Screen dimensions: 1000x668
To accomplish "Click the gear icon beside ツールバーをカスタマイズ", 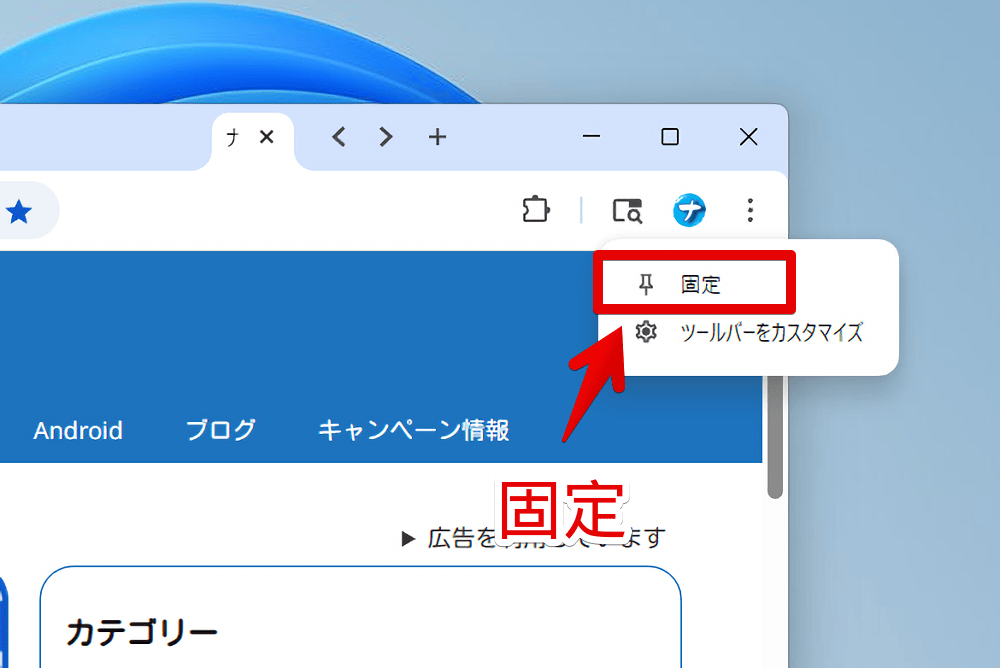I will point(645,332).
